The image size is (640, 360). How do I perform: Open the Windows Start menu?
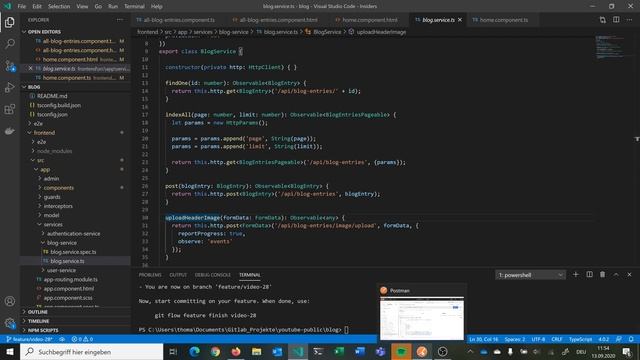click(x=10, y=351)
